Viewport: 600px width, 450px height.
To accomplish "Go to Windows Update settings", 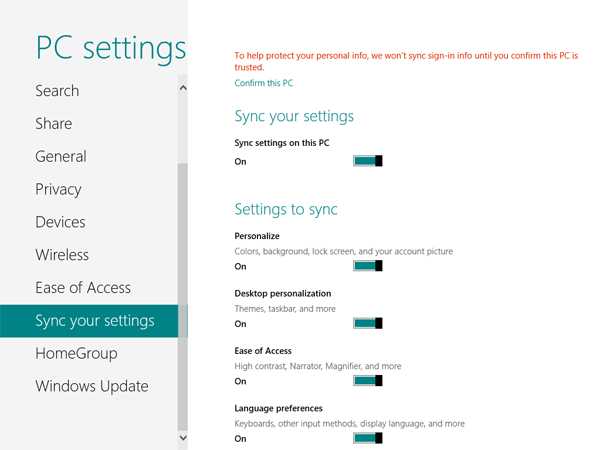I will point(89,386).
